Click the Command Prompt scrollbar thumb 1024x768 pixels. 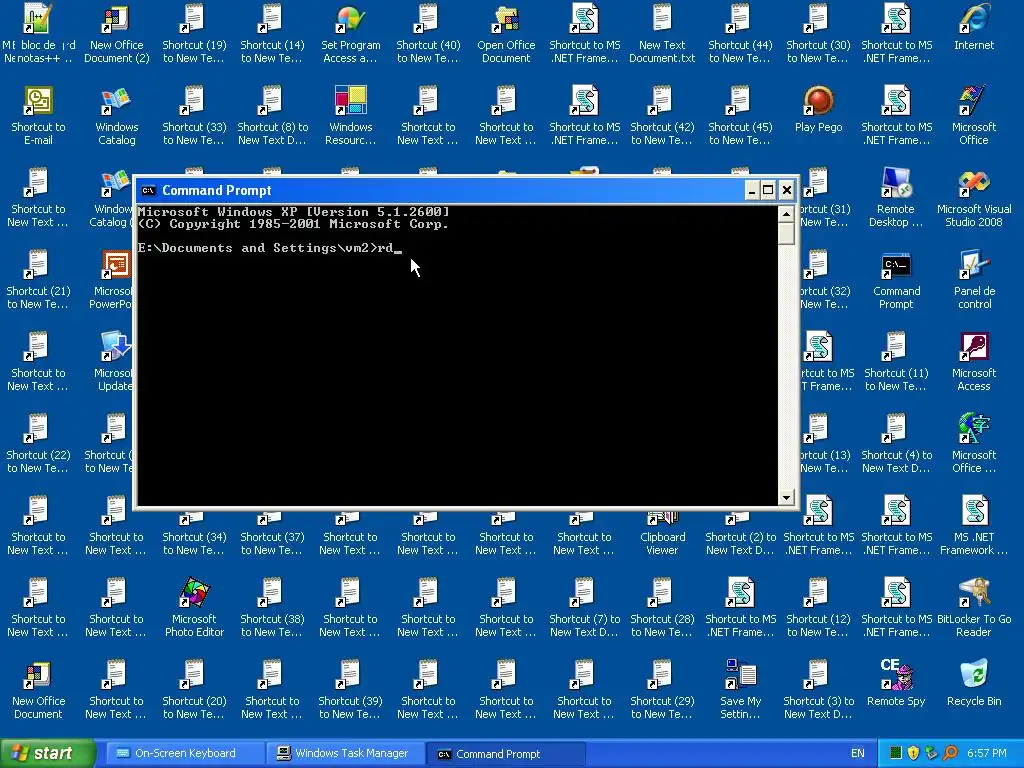coord(786,233)
